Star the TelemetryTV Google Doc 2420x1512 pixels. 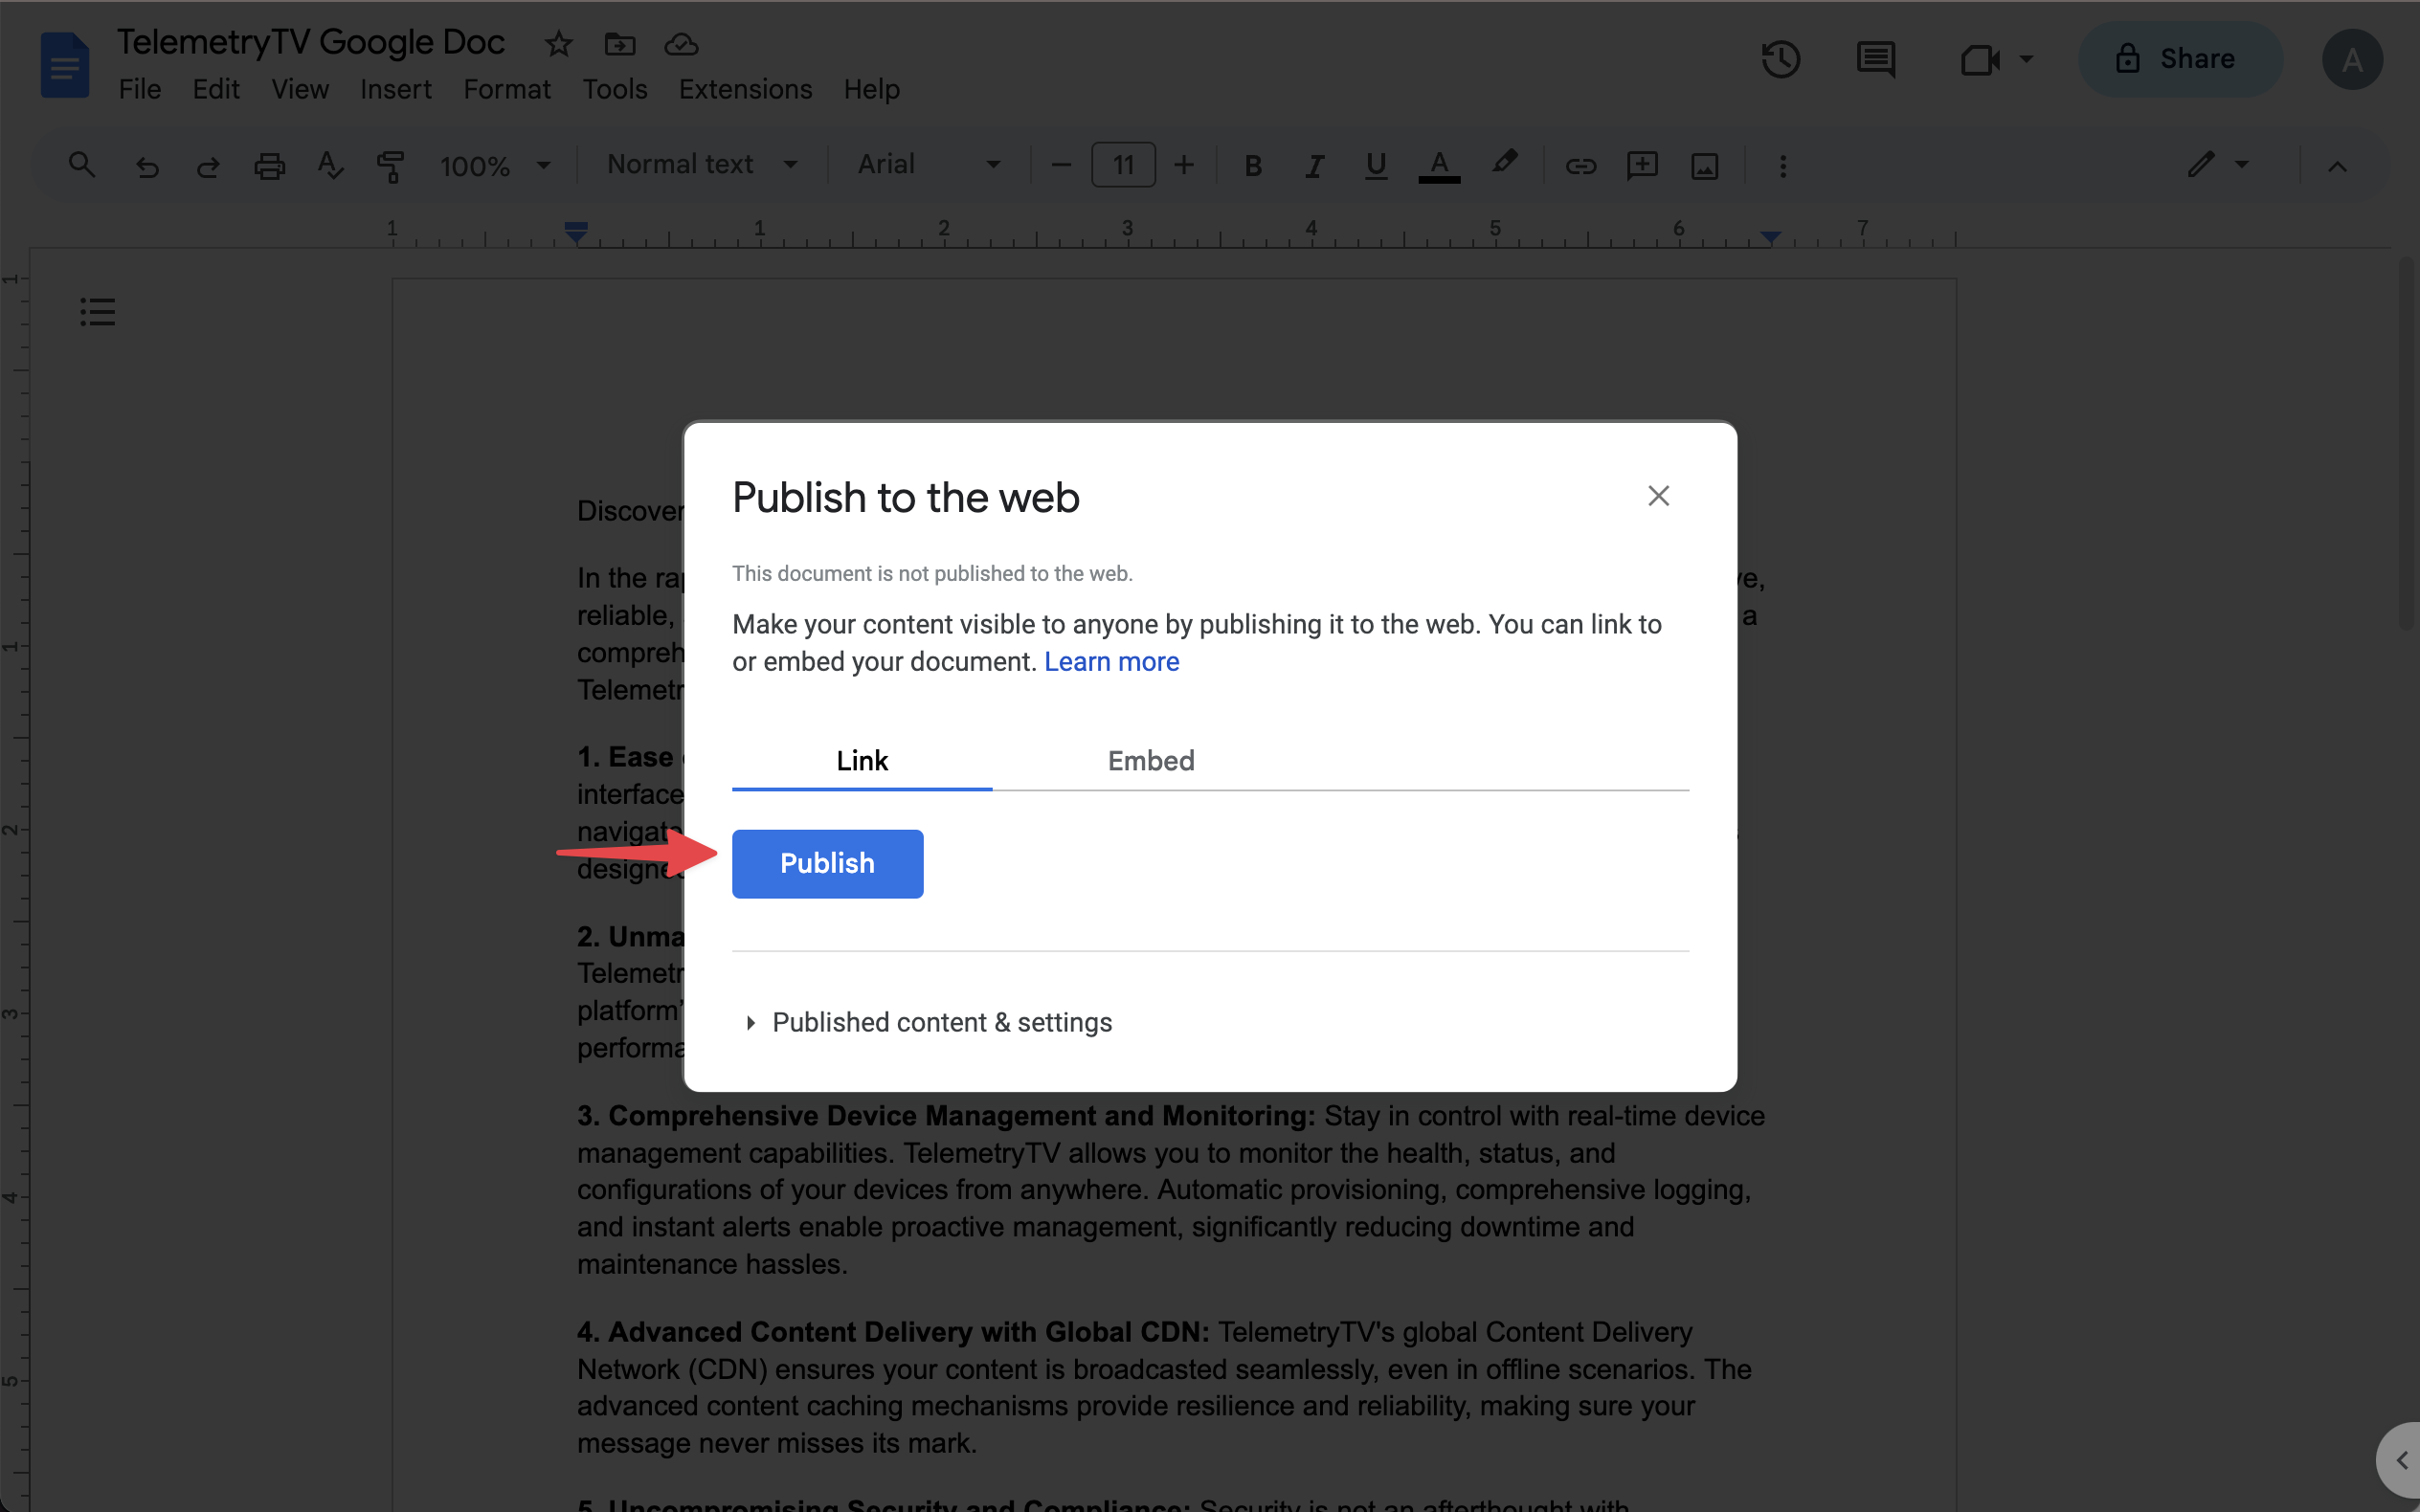tap(558, 44)
